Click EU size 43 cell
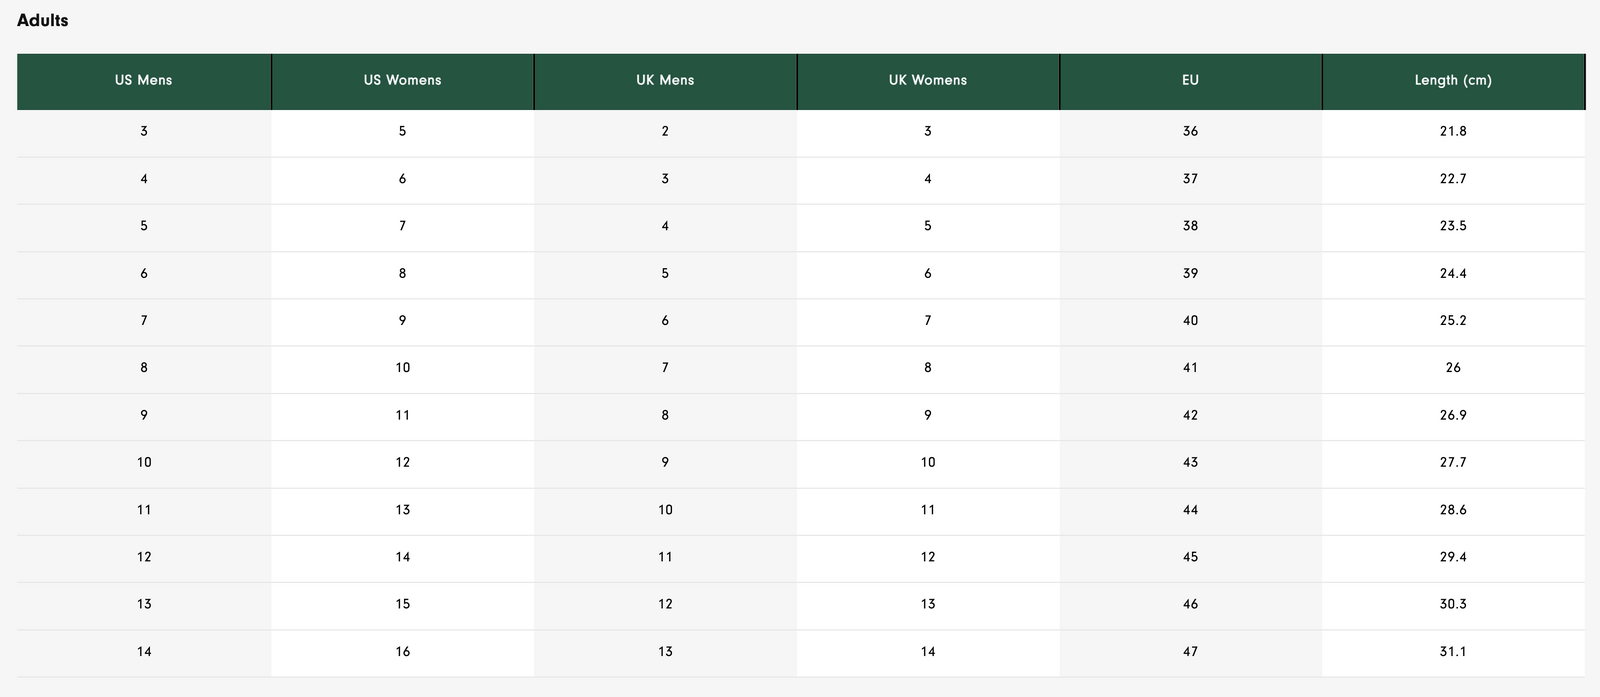Viewport: 1600px width, 697px height. (1190, 463)
